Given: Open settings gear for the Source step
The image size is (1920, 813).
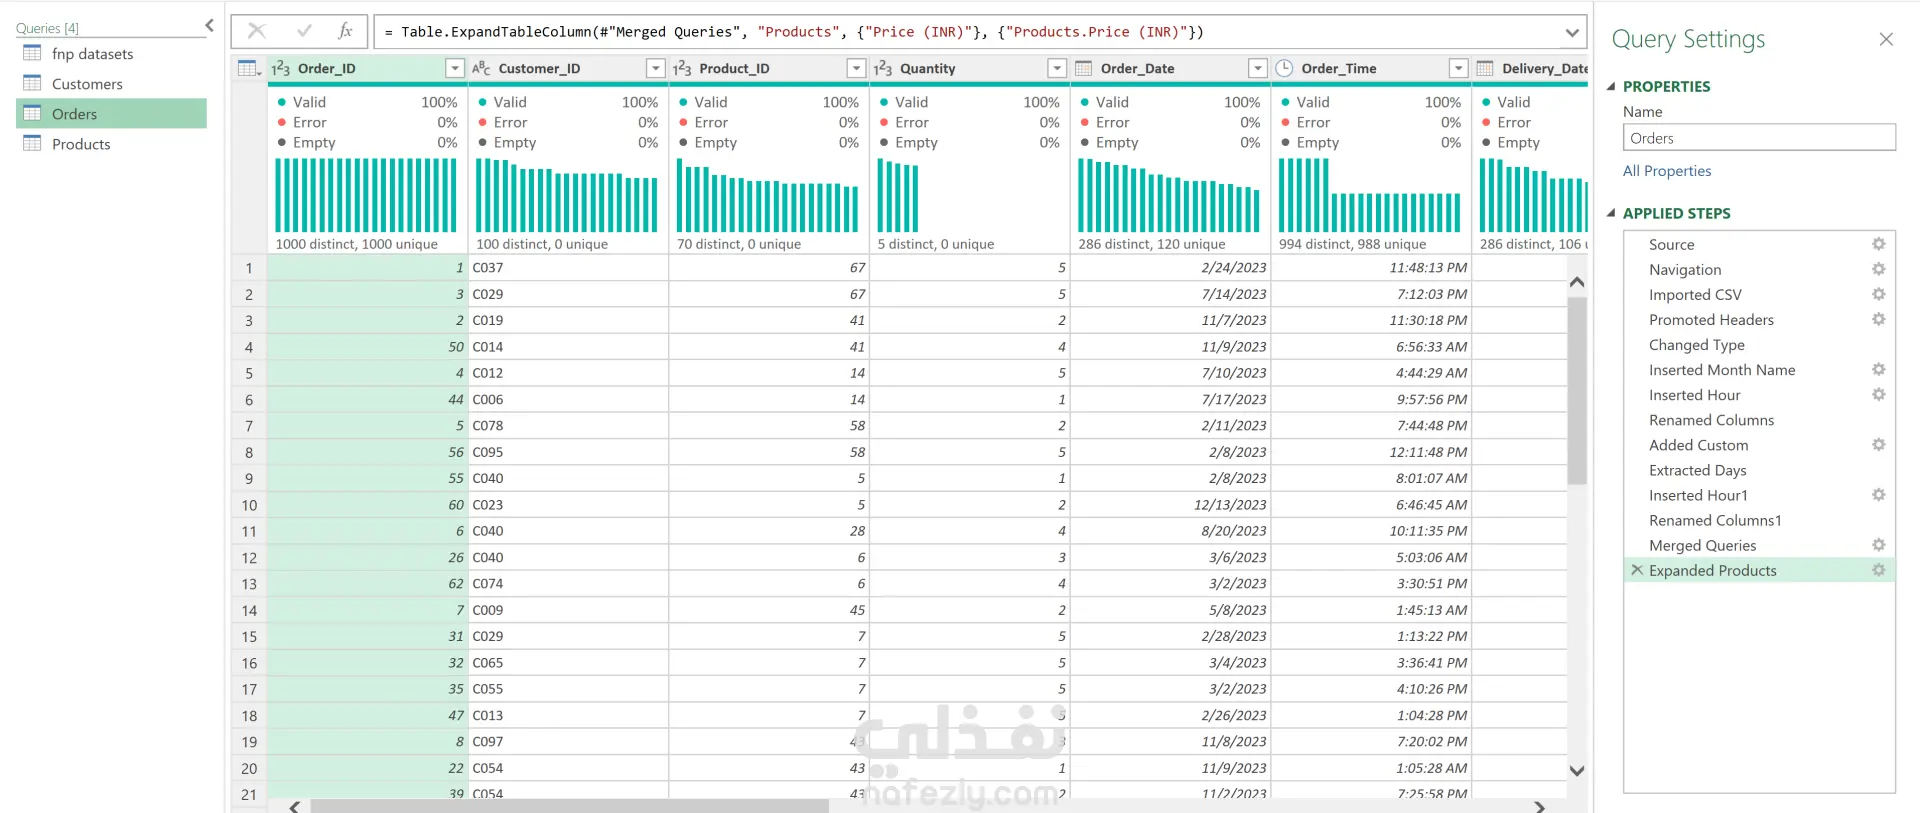Looking at the screenshot, I should pyautogui.click(x=1879, y=244).
